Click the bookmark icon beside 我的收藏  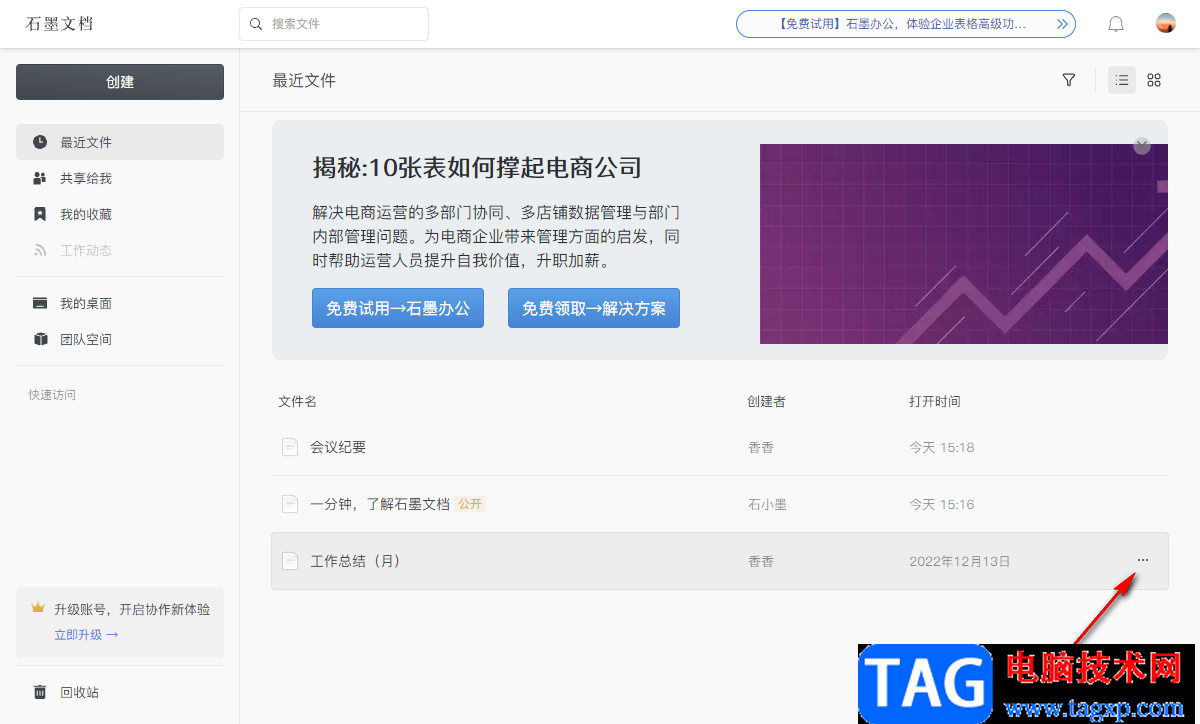click(40, 214)
